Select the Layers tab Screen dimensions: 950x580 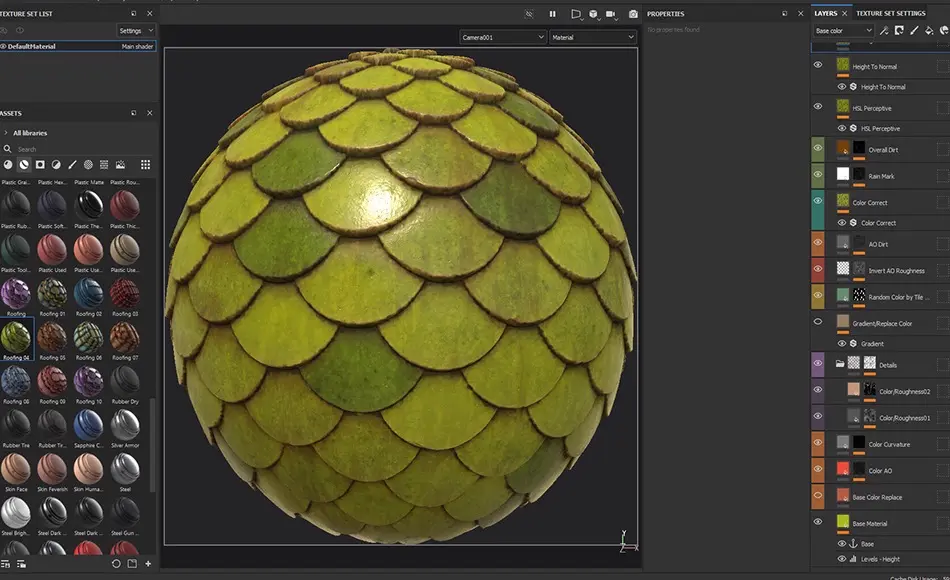click(825, 13)
